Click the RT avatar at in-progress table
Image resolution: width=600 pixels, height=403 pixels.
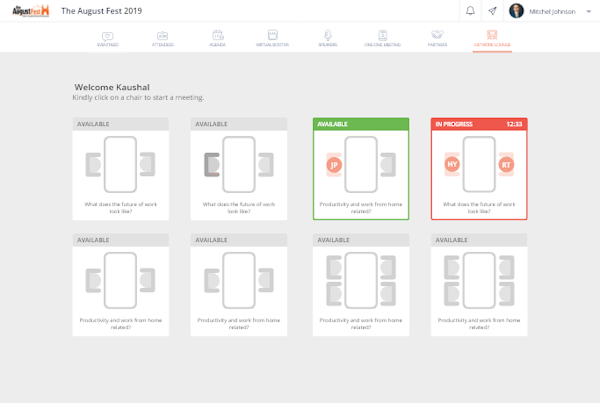506,164
